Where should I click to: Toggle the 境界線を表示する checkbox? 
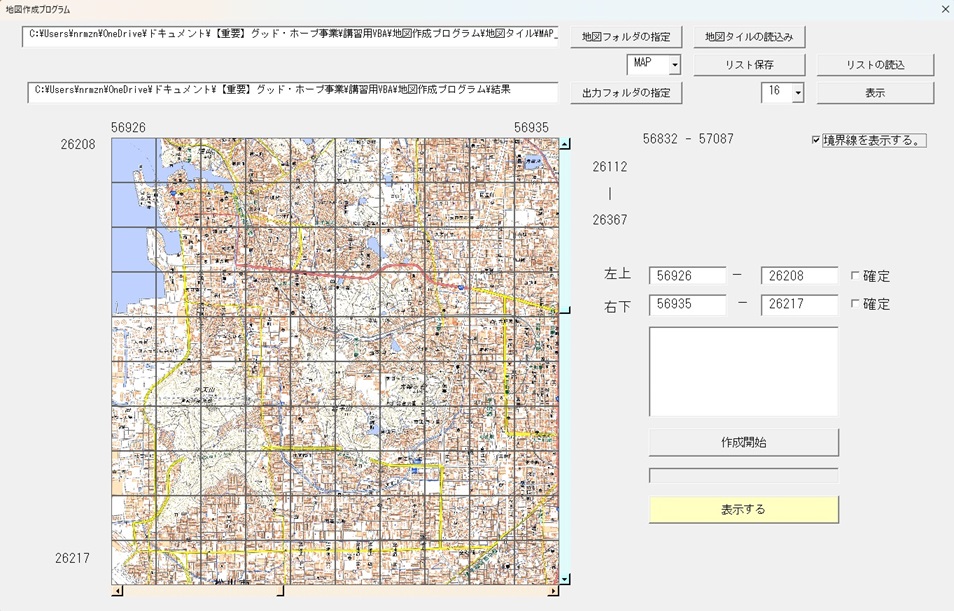point(816,141)
